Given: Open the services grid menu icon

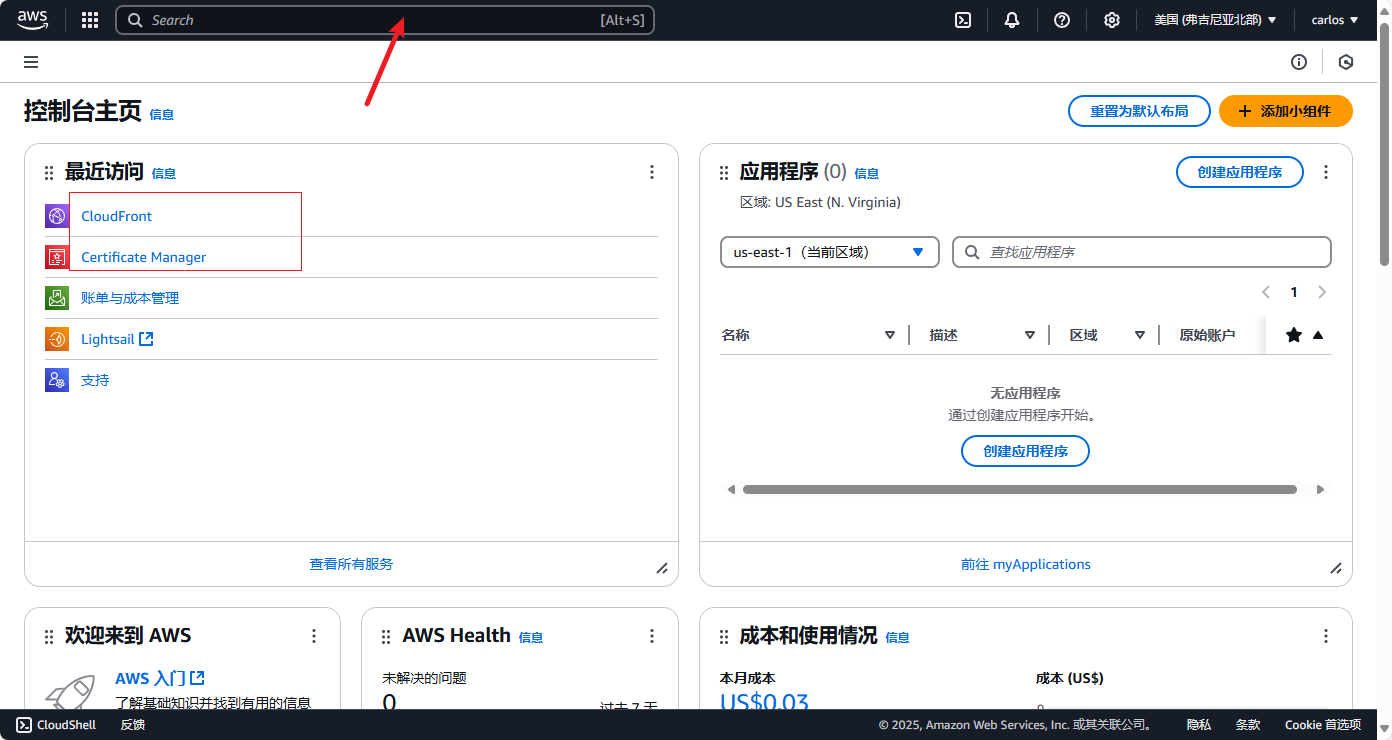Looking at the screenshot, I should click(90, 20).
